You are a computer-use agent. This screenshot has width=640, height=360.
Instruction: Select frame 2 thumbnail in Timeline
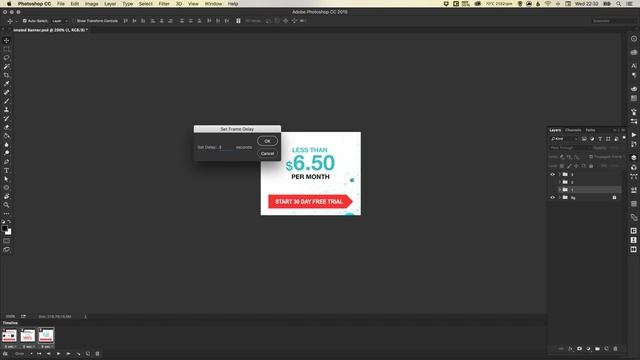tap(28, 336)
